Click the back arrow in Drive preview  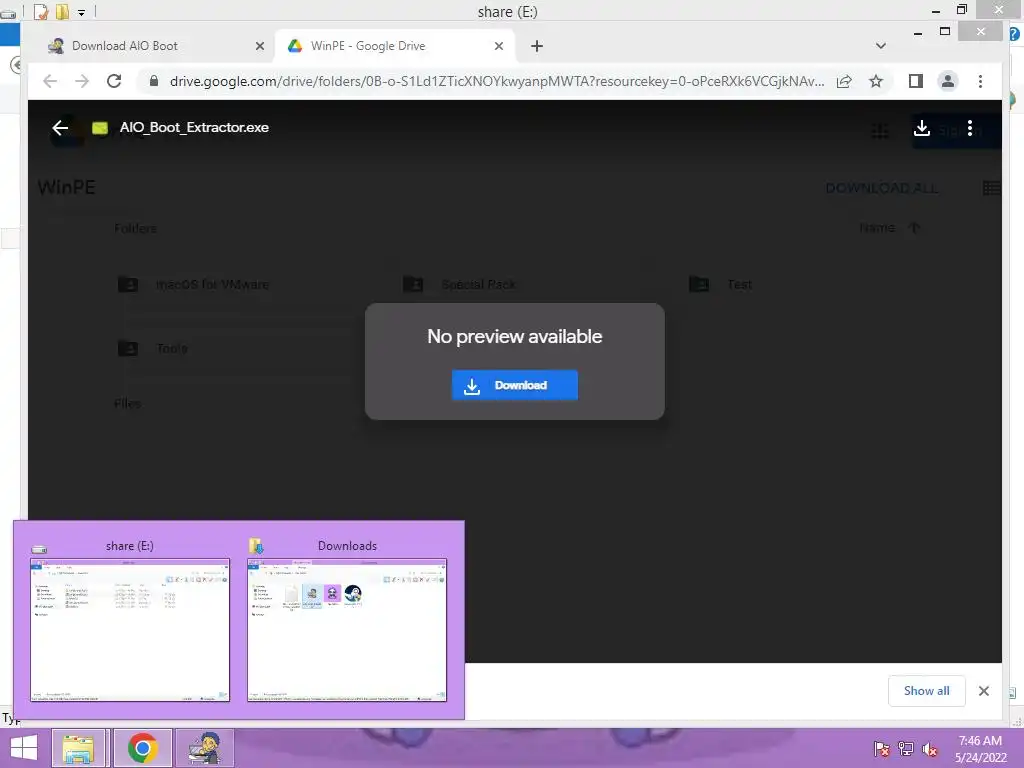click(x=60, y=127)
